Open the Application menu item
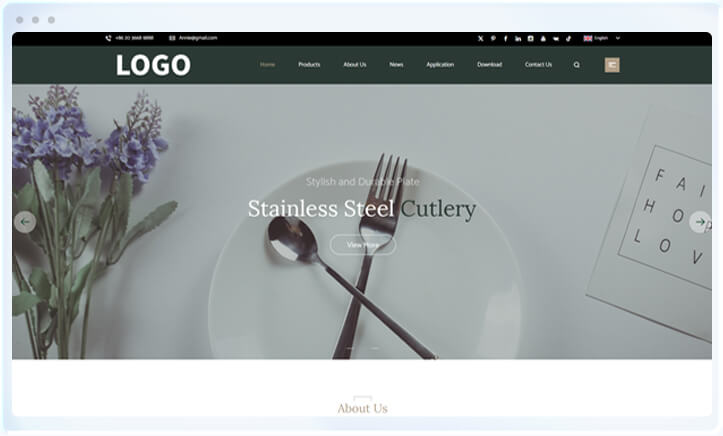The height and width of the screenshot is (436, 723). (x=440, y=65)
